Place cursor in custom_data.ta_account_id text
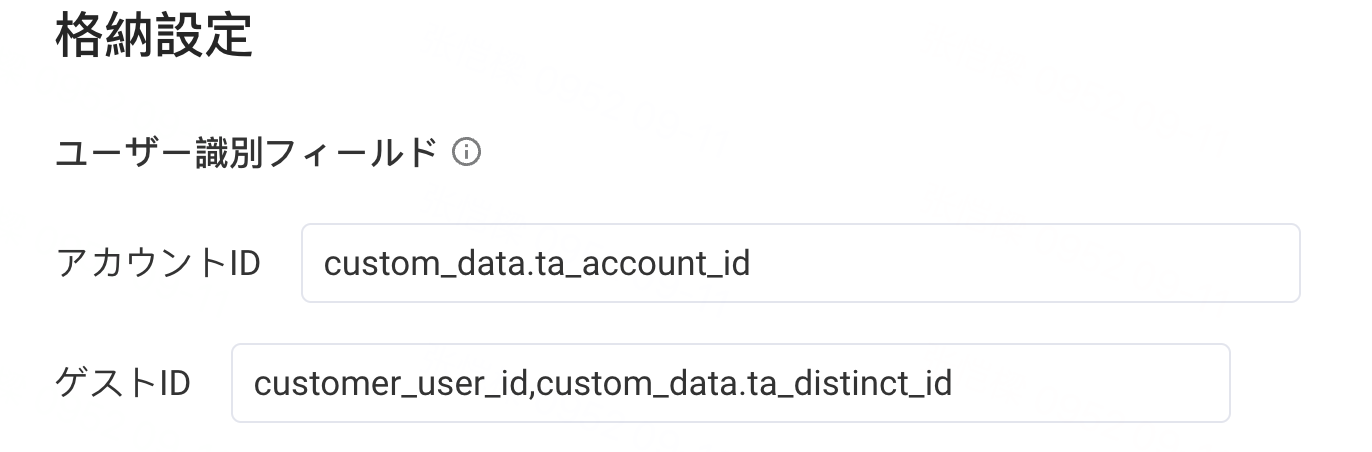 [537, 265]
